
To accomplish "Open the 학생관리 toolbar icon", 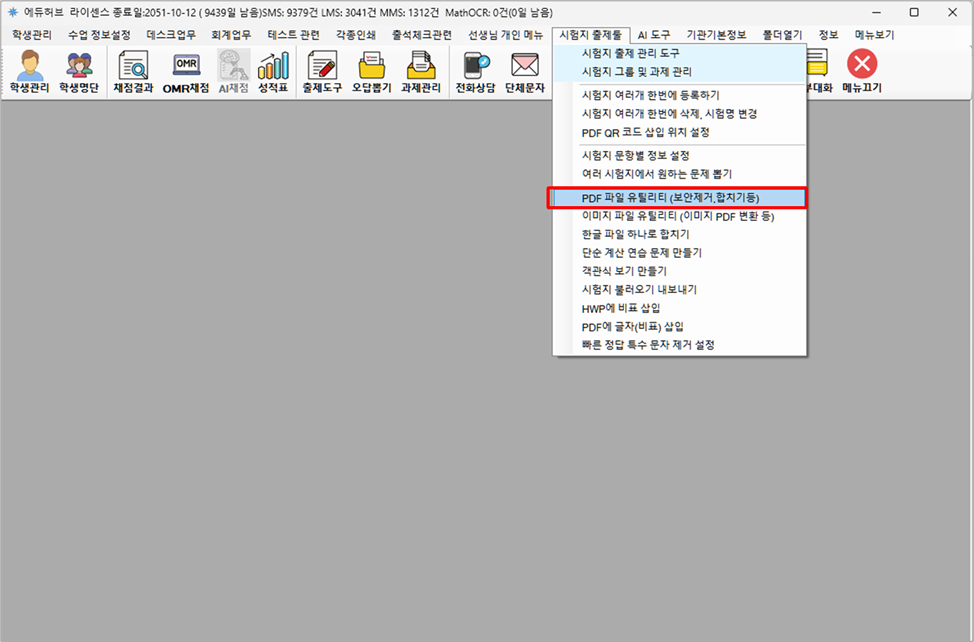I will point(30,70).
